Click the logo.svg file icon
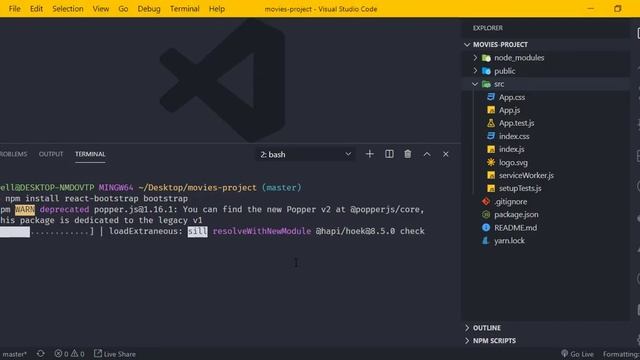This screenshot has width=640, height=360. (491, 162)
